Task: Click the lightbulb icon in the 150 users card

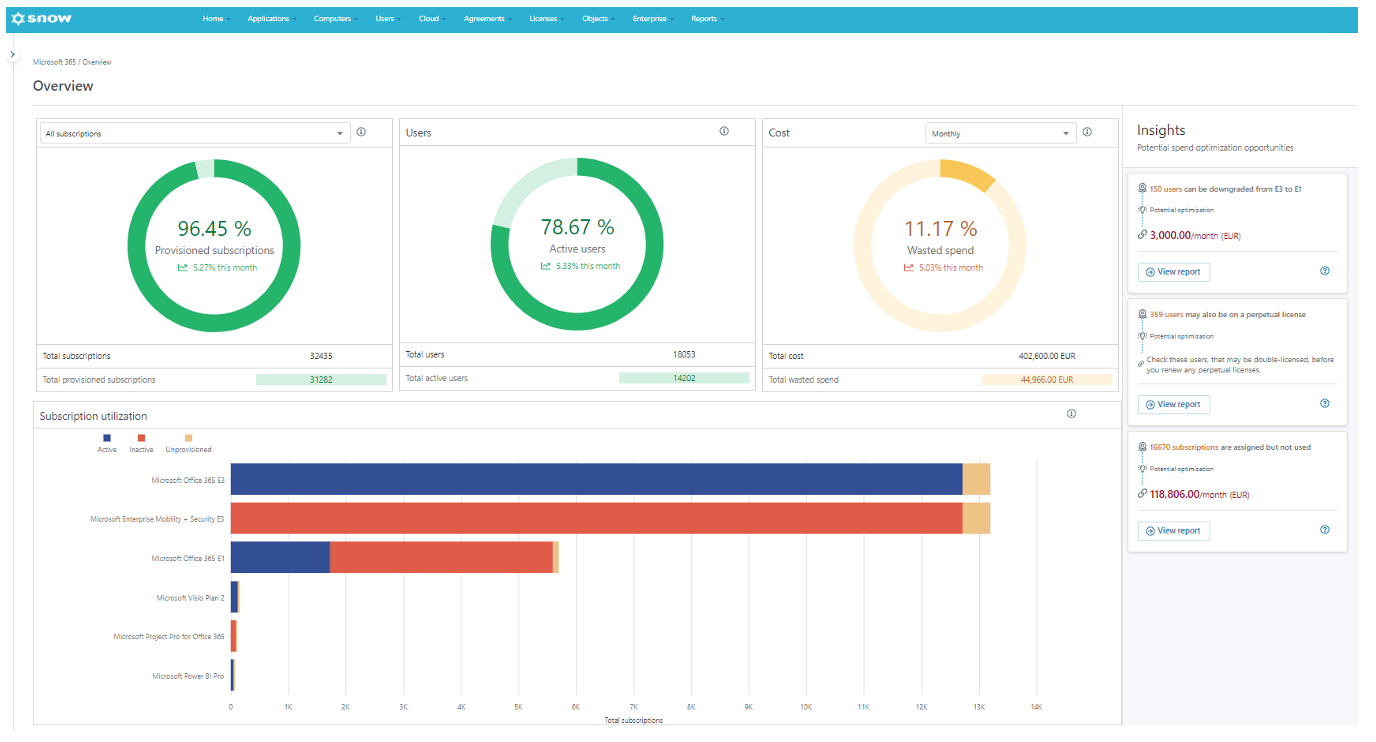Action: 1142,210
